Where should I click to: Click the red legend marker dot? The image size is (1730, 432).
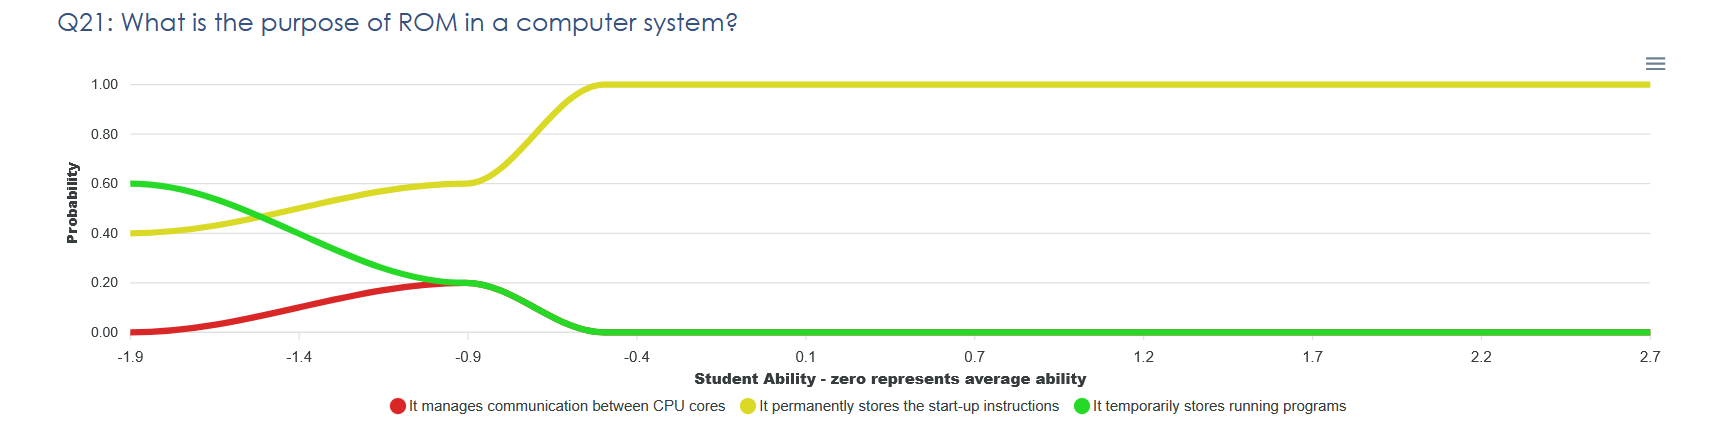(398, 406)
